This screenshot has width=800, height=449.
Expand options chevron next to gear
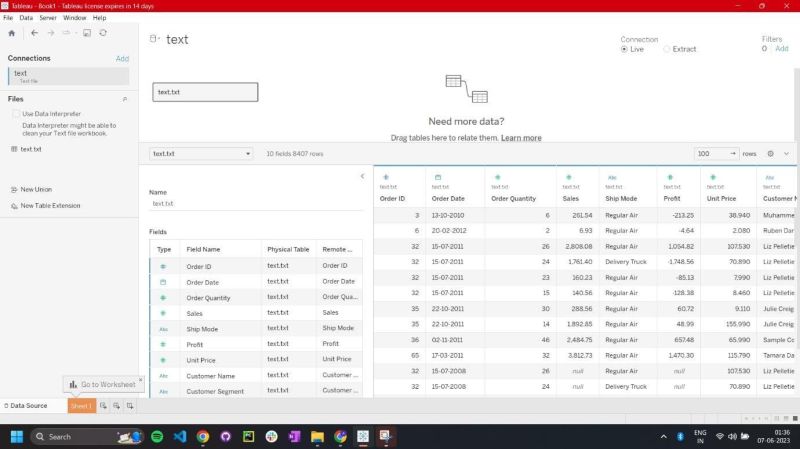click(x=786, y=154)
